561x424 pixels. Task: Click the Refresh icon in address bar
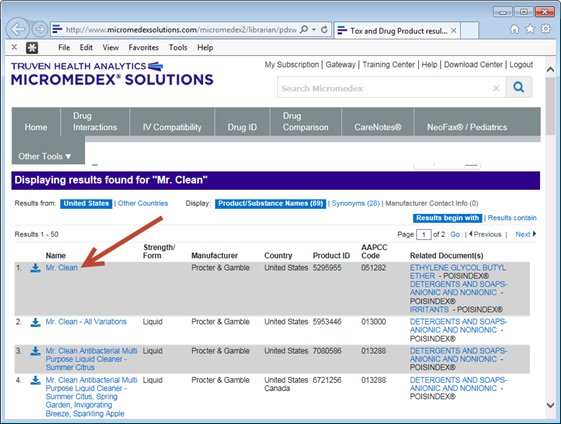(324, 30)
